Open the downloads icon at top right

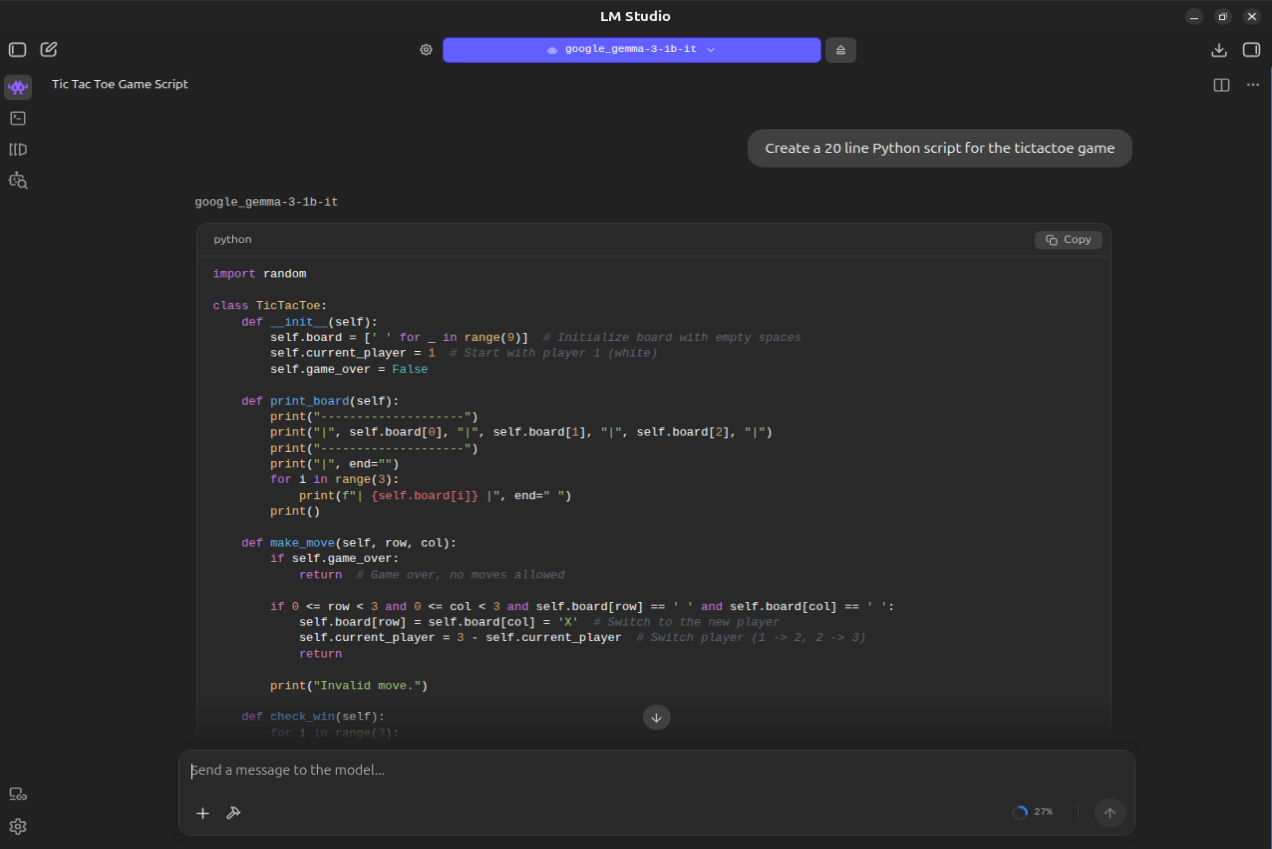click(1218, 50)
